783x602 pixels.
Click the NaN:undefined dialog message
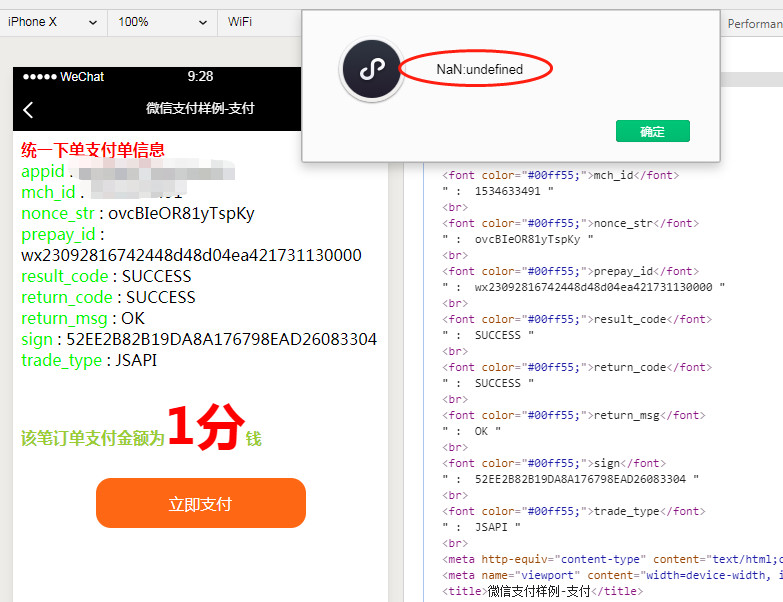pos(479,69)
